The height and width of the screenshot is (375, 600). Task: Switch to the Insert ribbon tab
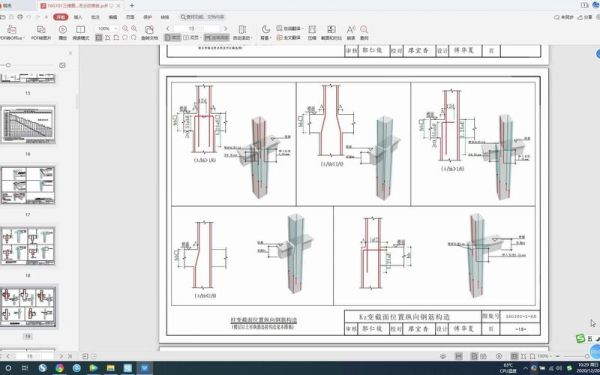click(x=78, y=17)
